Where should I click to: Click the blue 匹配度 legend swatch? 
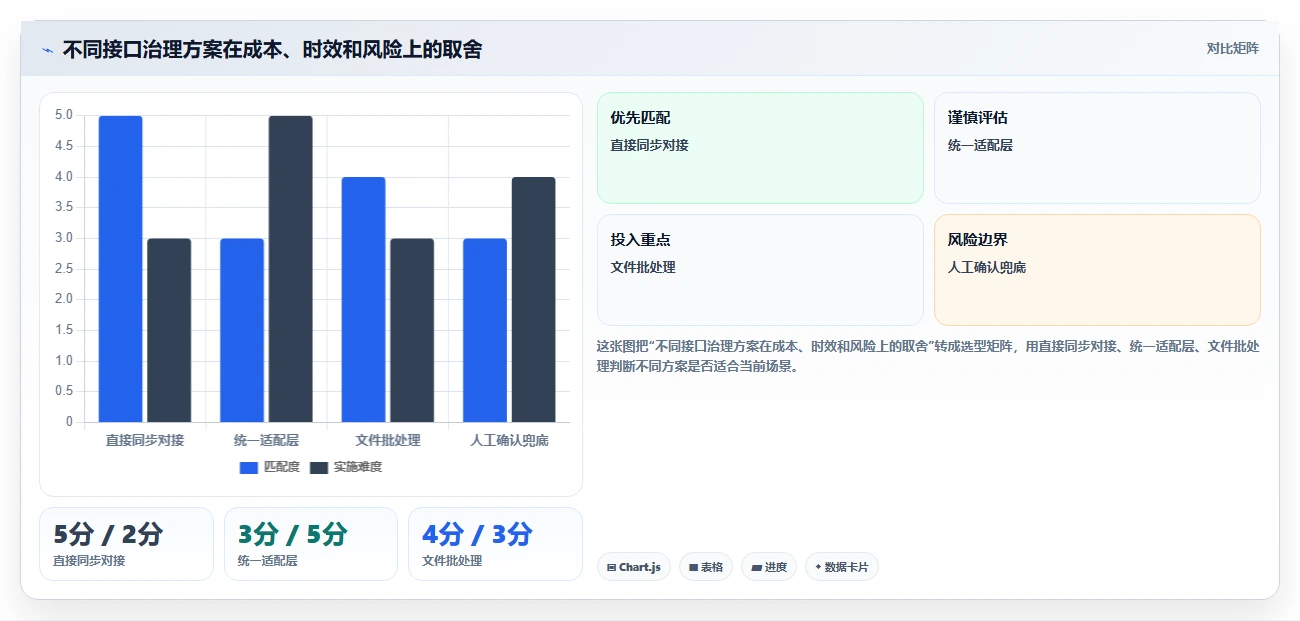tap(249, 467)
